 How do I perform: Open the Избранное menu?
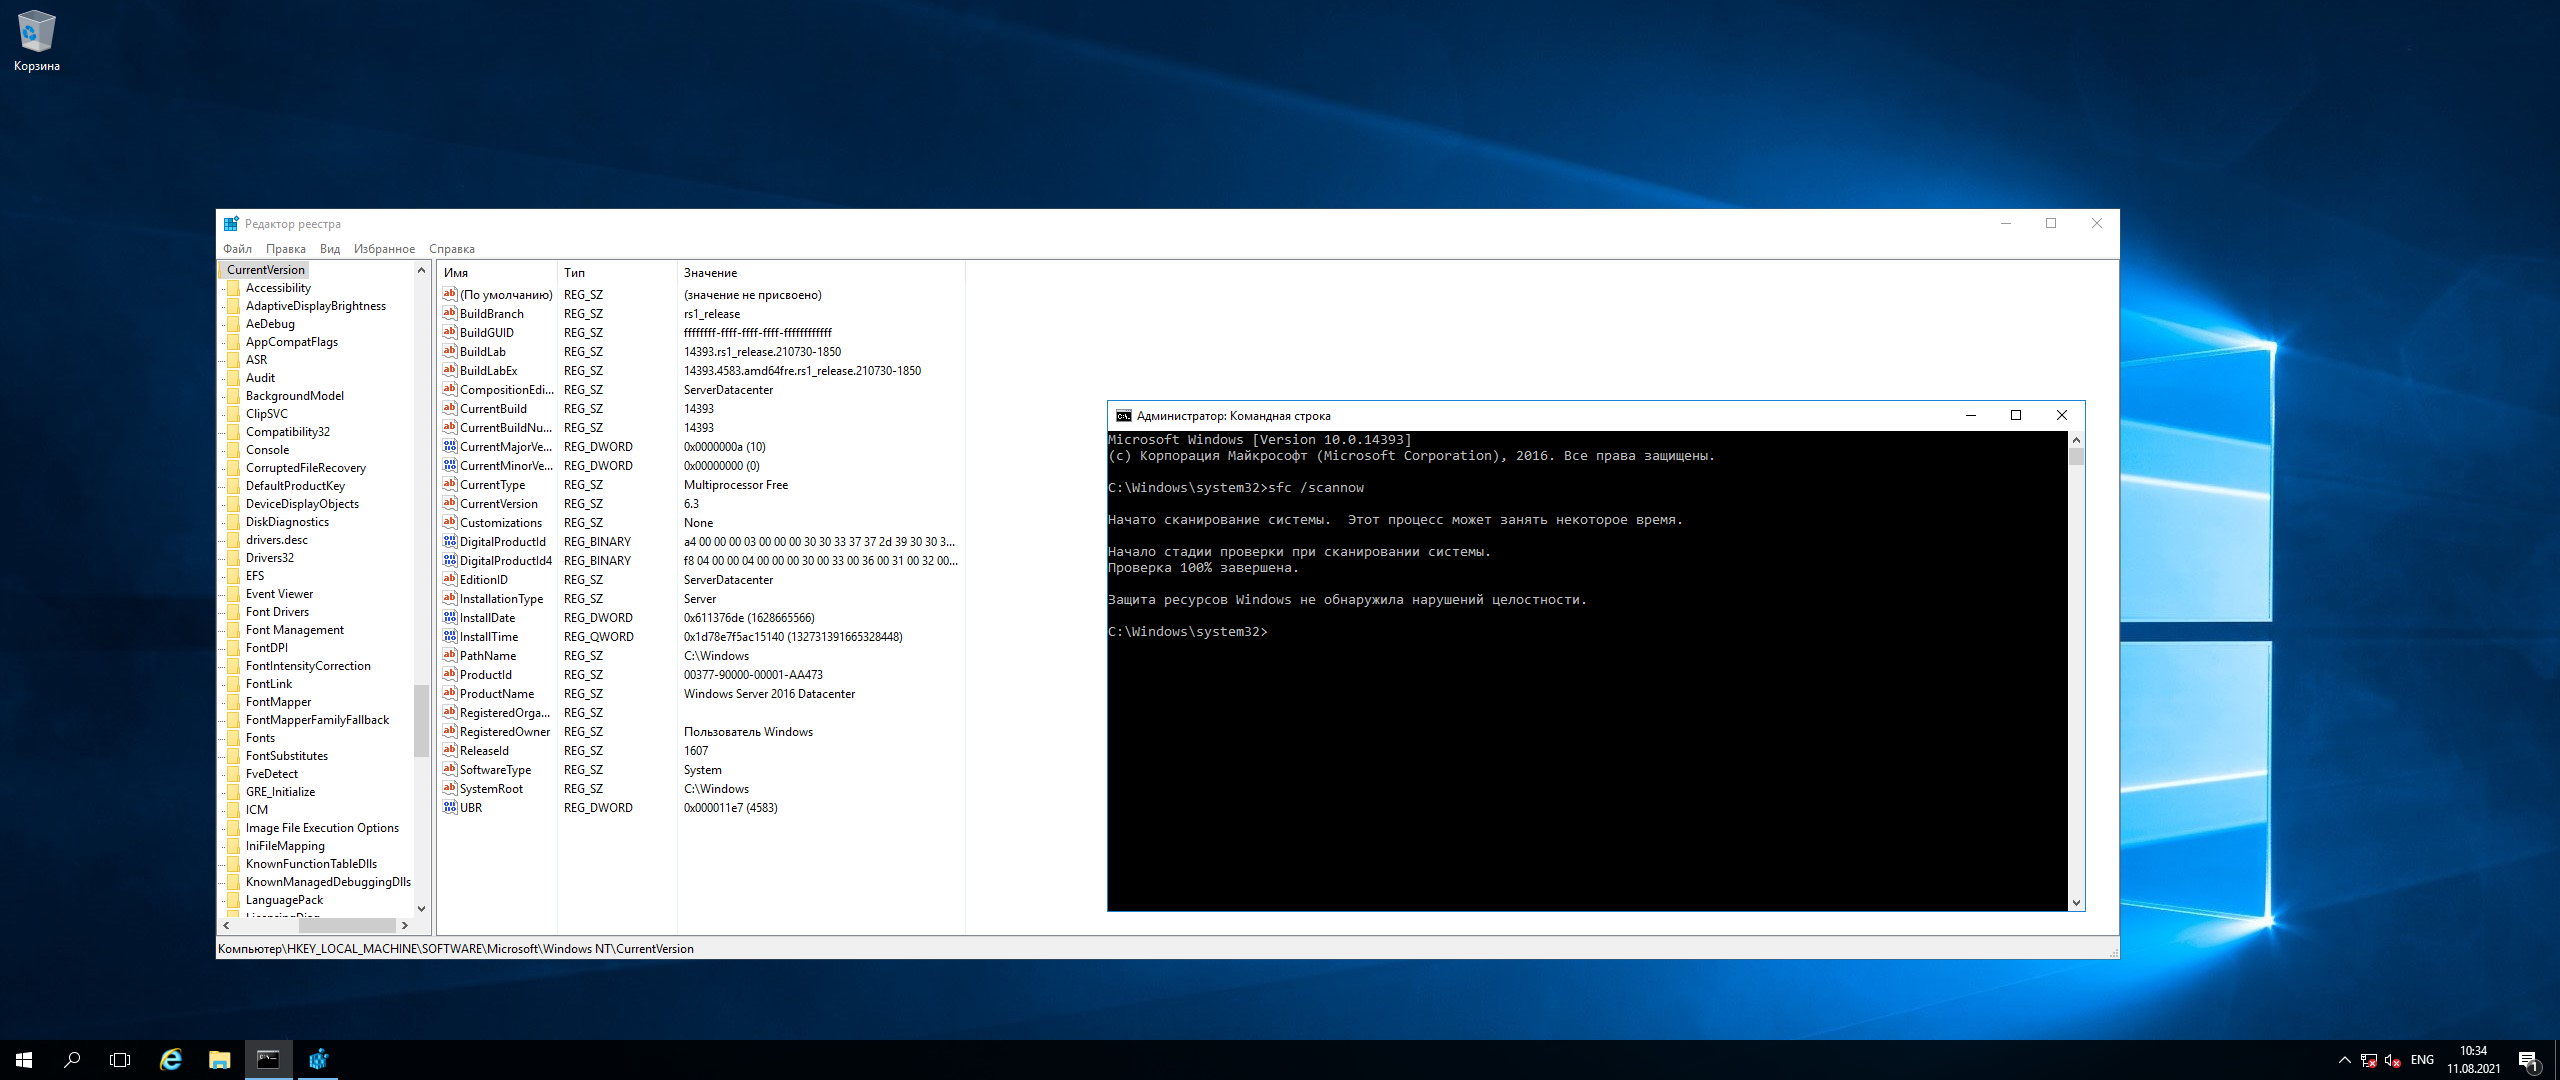coord(384,249)
